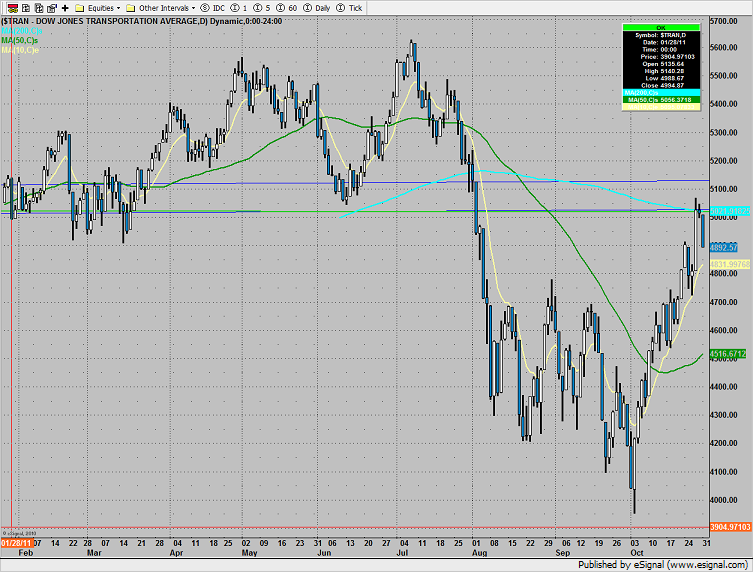Switch chart to Tick interval label
The height and width of the screenshot is (572, 753).
pos(355,8)
